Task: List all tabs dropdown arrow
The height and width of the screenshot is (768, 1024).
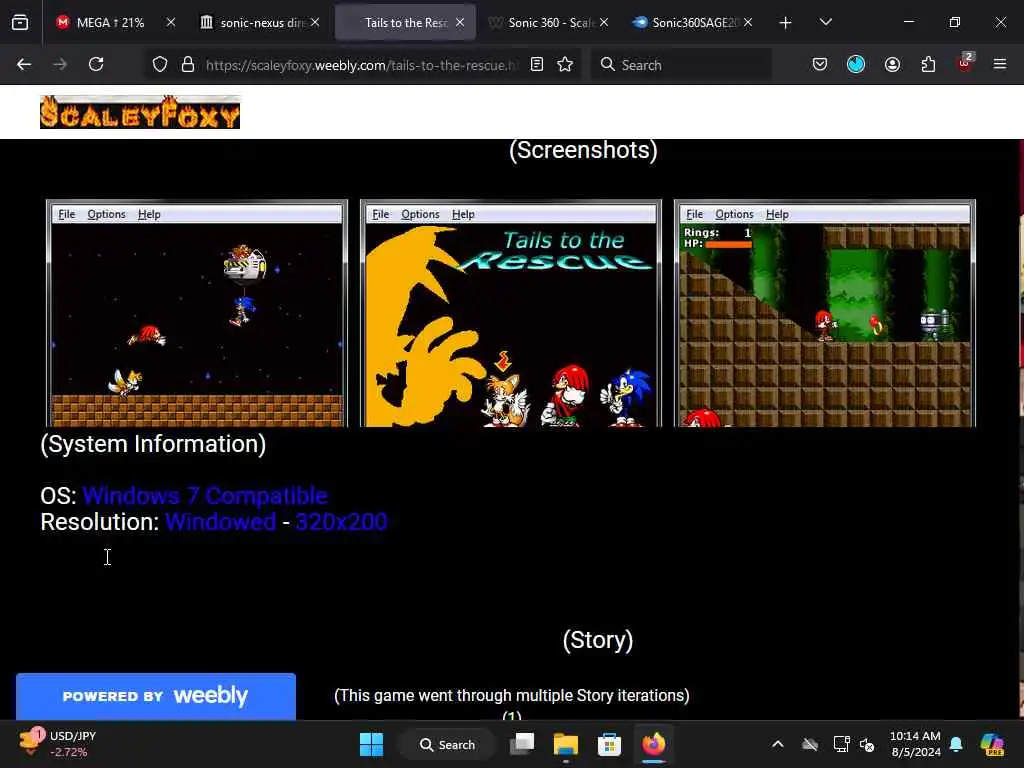Action: (x=825, y=23)
